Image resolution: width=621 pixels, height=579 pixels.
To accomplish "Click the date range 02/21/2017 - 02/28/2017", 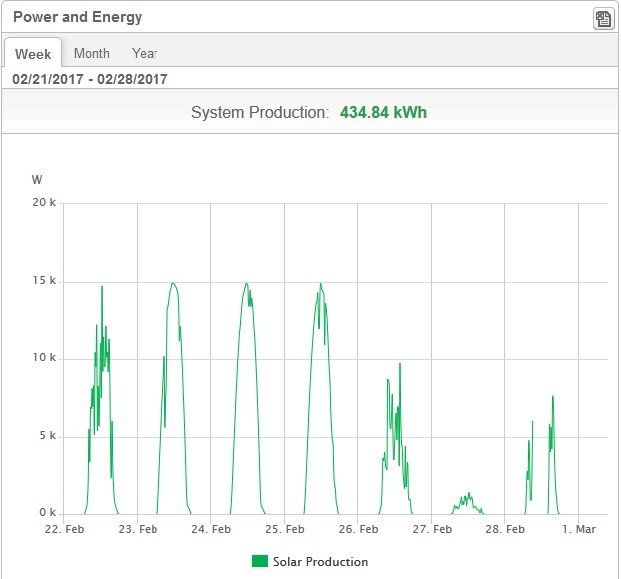I will (x=90, y=79).
